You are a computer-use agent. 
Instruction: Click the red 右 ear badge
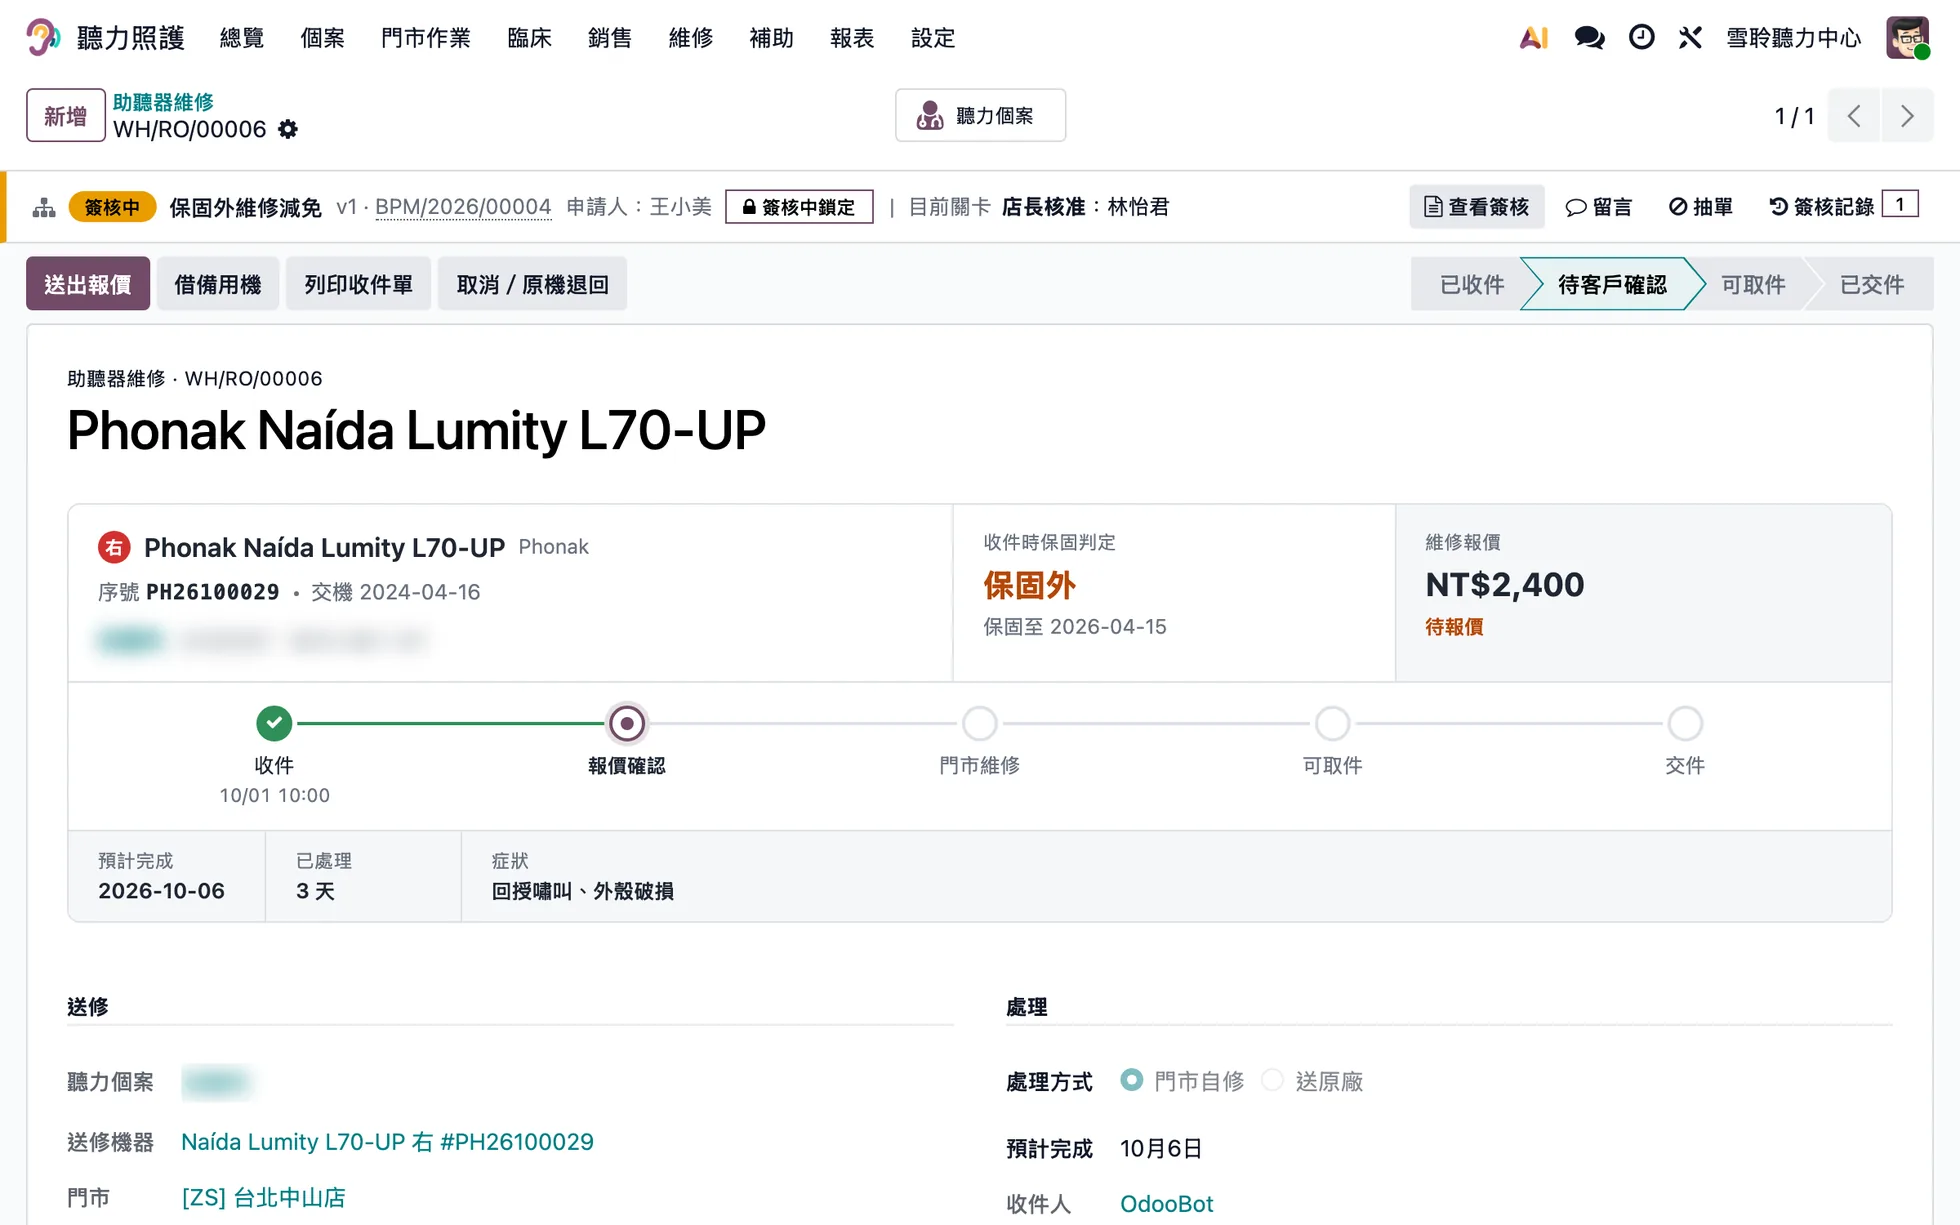coord(114,548)
